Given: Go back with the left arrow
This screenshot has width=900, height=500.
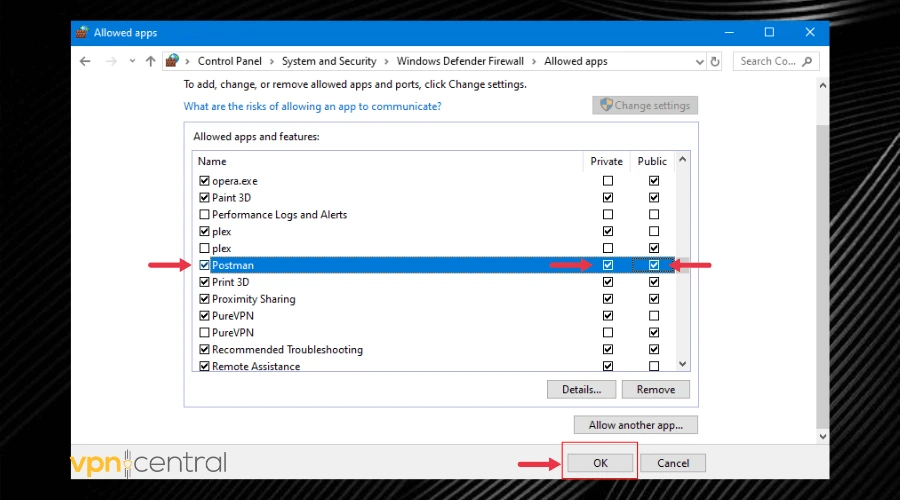Looking at the screenshot, I should tap(85, 61).
